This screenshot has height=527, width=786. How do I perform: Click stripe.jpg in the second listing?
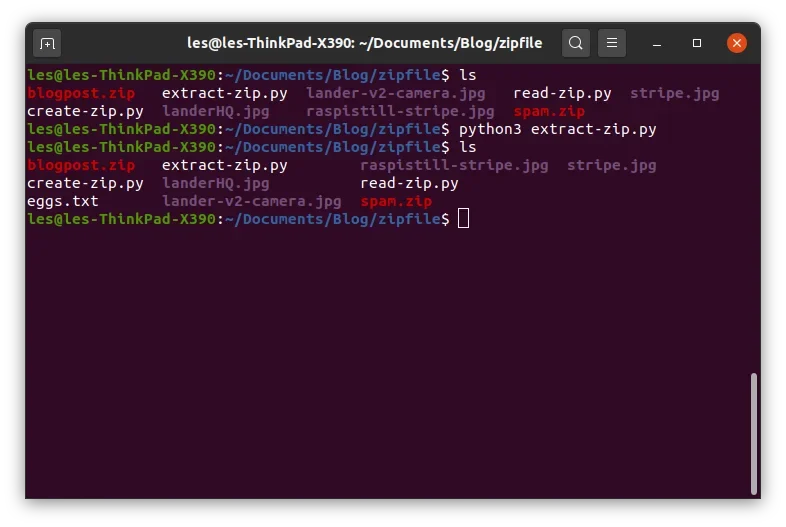pos(612,165)
